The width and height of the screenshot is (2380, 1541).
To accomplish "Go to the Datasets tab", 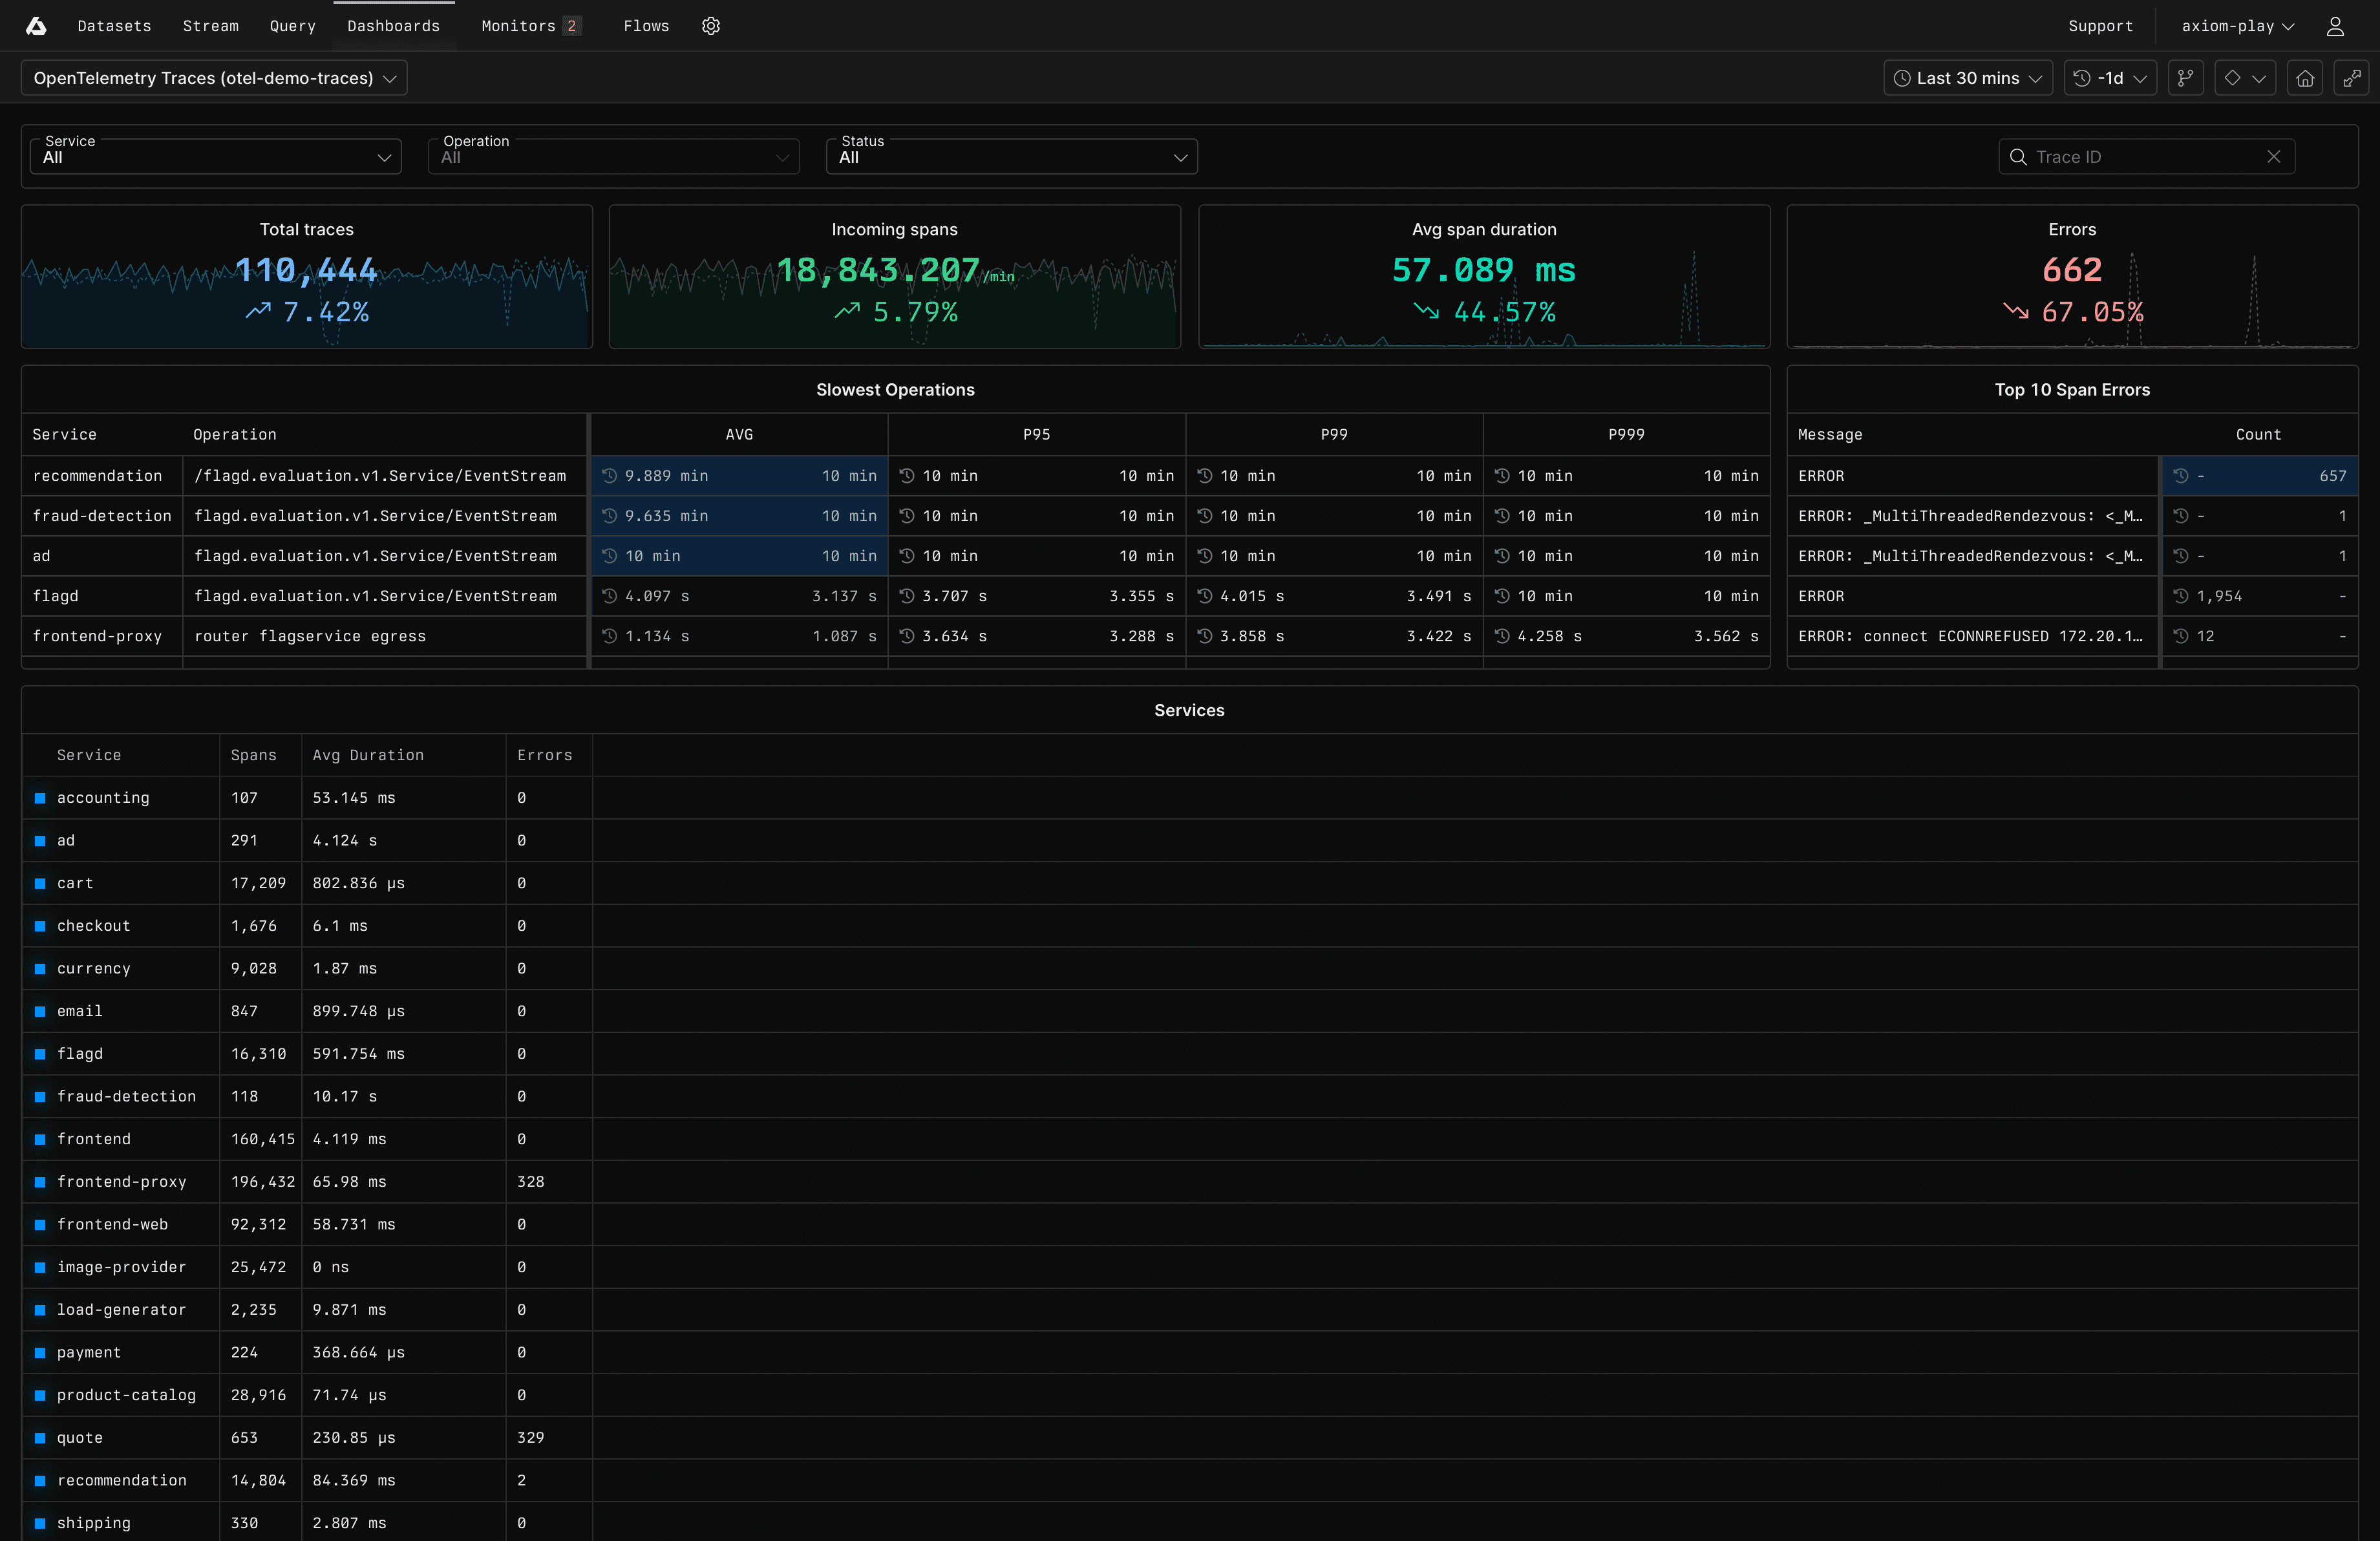I will (x=114, y=26).
